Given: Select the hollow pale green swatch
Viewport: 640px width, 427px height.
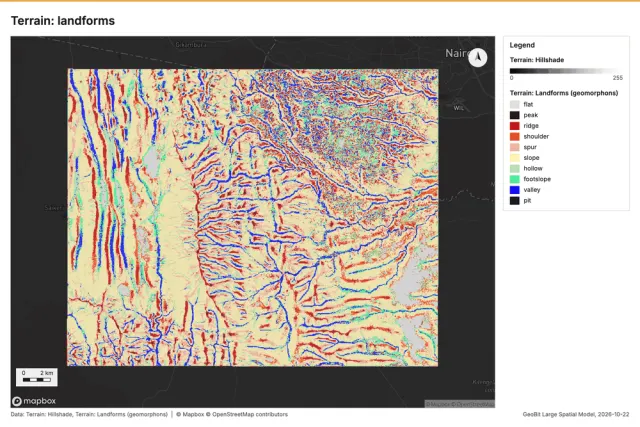Looking at the screenshot, I should point(515,168).
